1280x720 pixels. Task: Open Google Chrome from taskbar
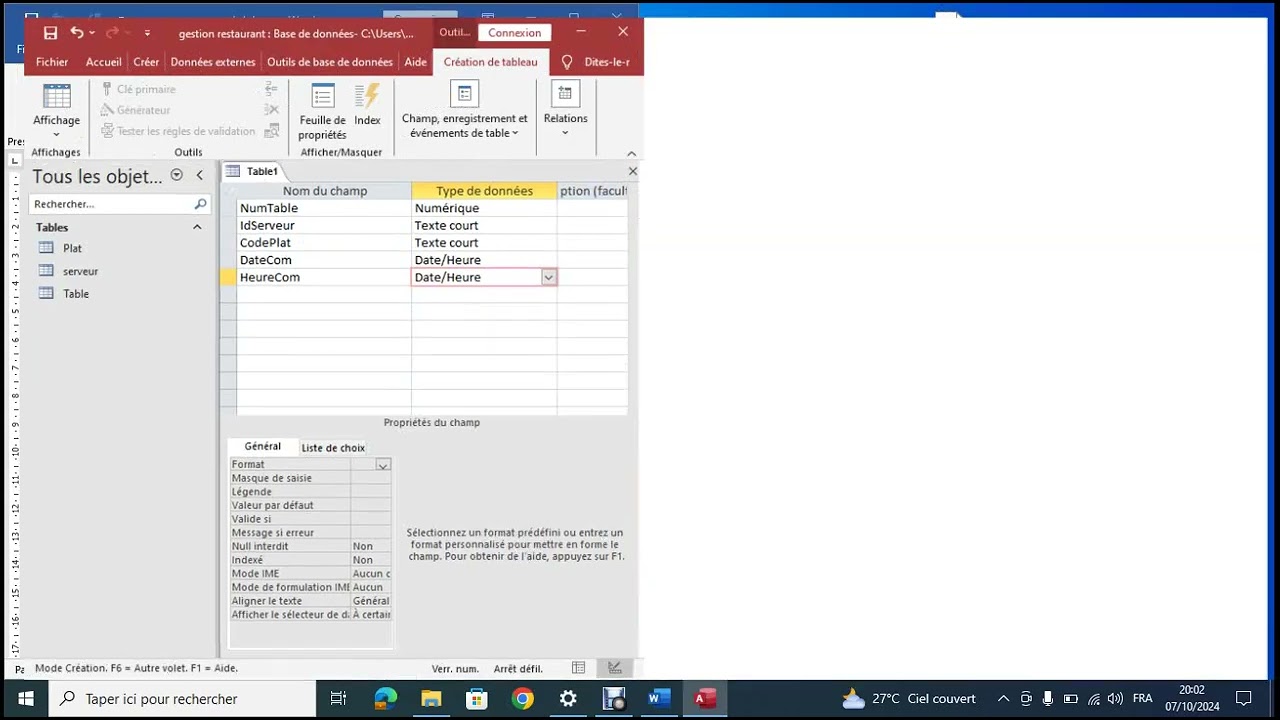tap(522, 699)
